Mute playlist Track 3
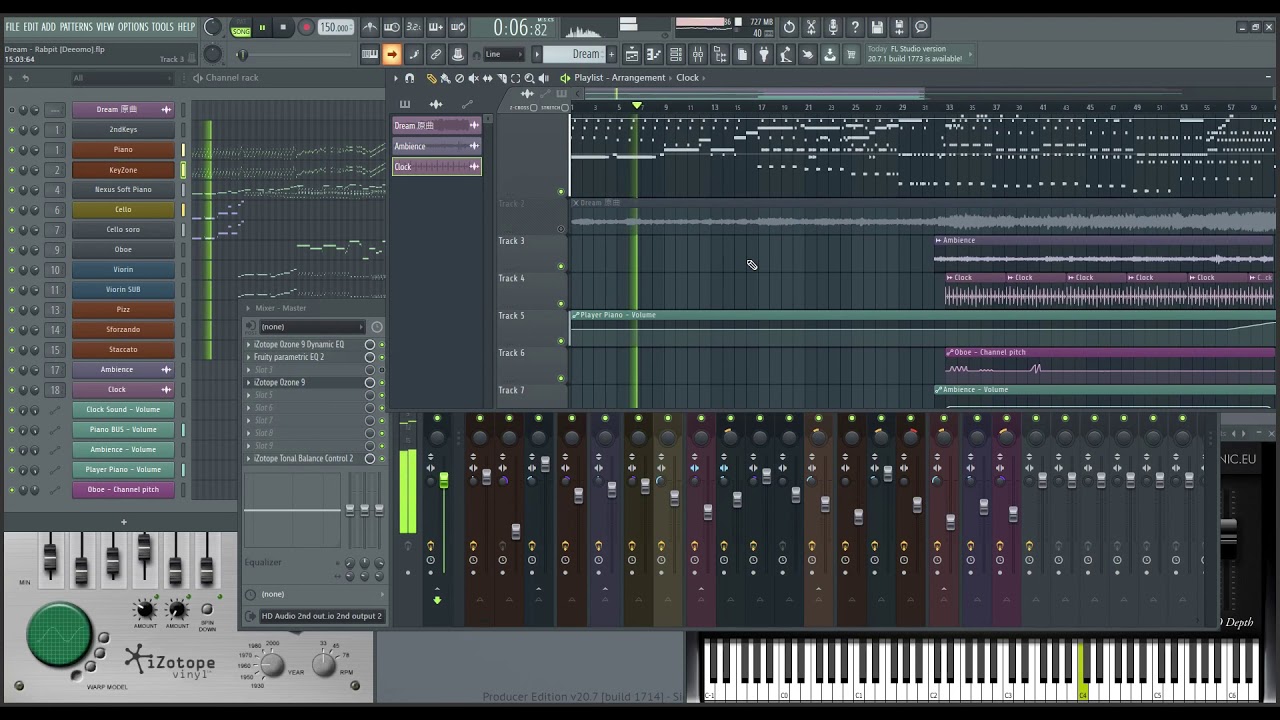Image resolution: width=1280 pixels, height=720 pixels. 560,266
